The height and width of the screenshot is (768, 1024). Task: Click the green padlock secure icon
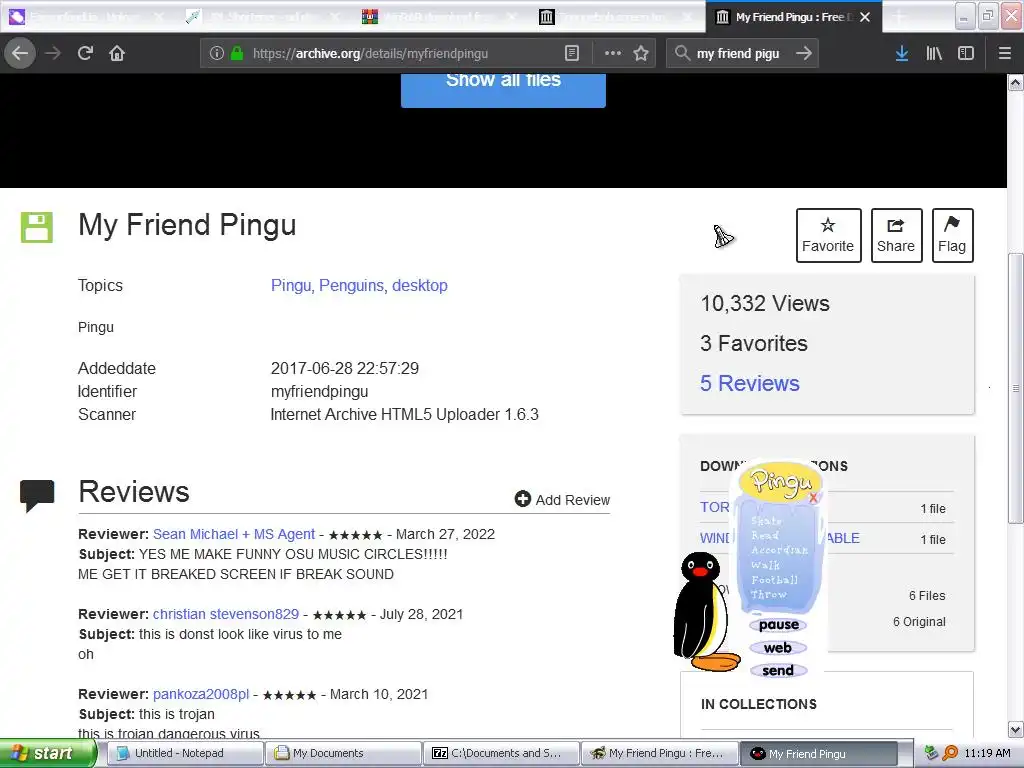(237, 54)
